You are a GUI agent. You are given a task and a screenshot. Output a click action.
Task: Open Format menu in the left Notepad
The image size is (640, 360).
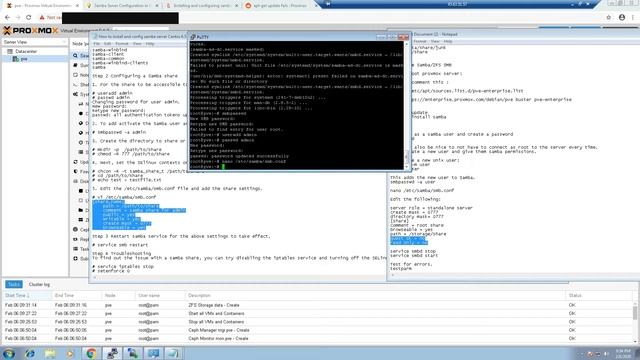[122, 44]
